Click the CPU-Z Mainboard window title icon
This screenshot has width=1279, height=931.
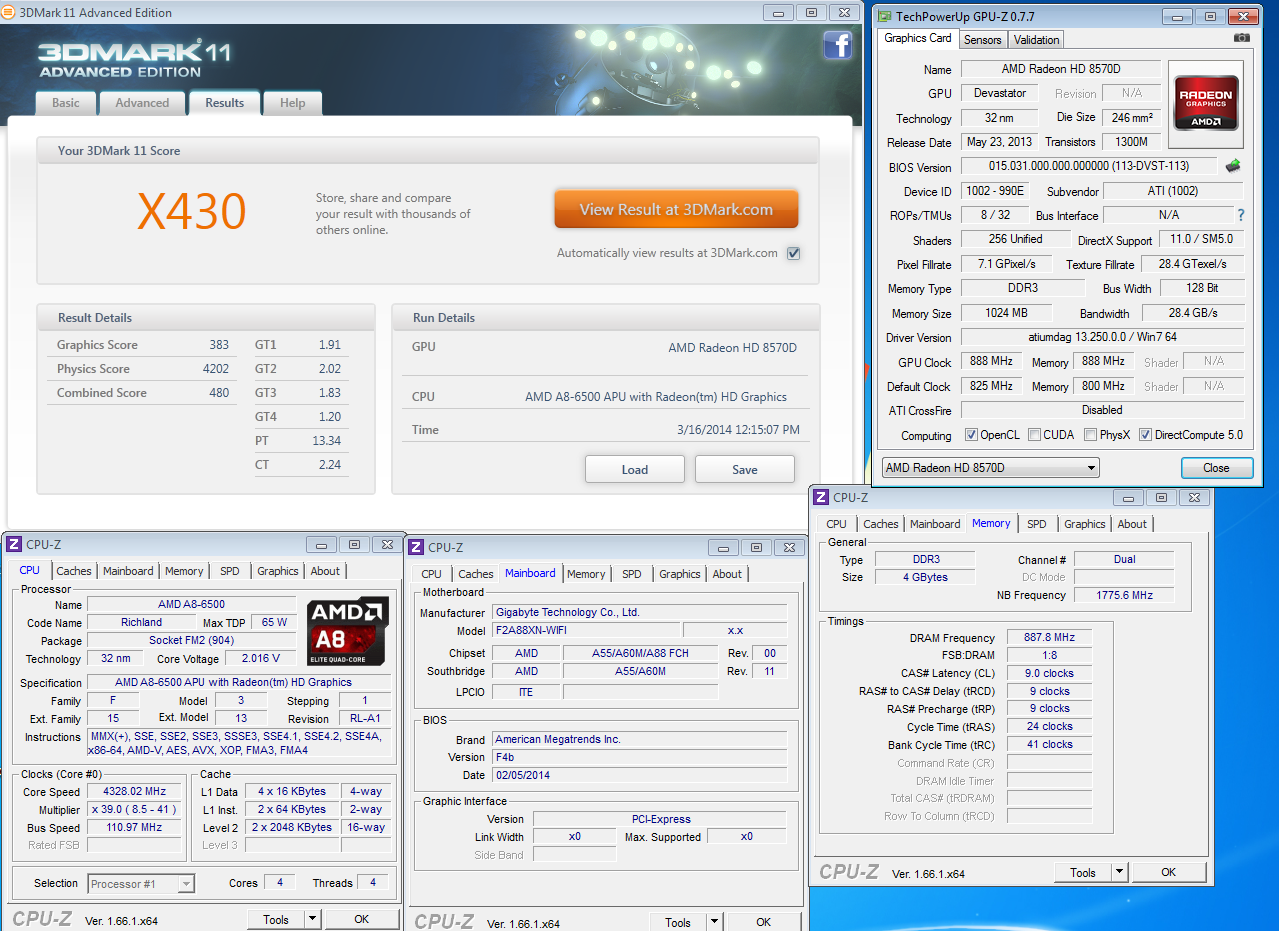[x=417, y=547]
